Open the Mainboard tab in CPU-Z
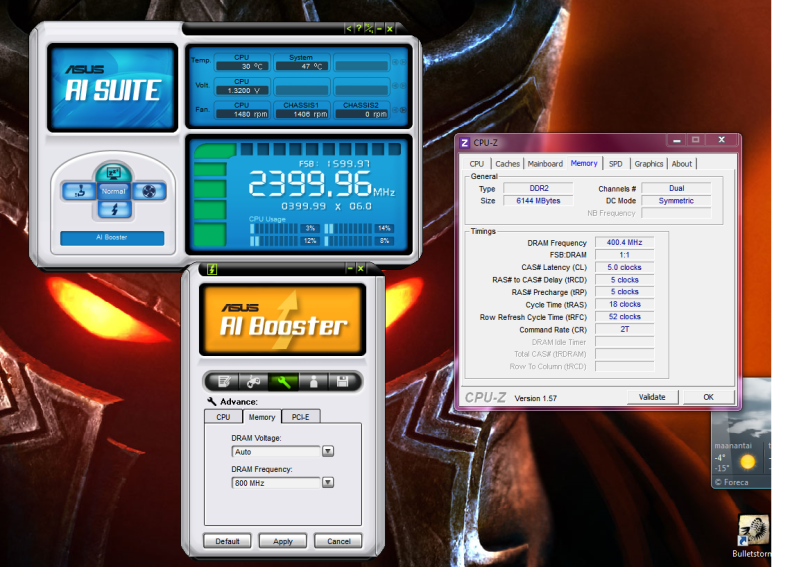The width and height of the screenshot is (799, 567). click(x=545, y=164)
